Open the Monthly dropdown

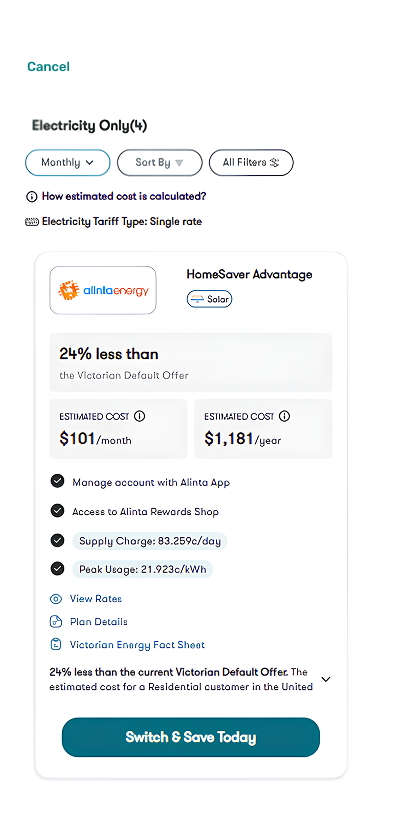coord(68,163)
